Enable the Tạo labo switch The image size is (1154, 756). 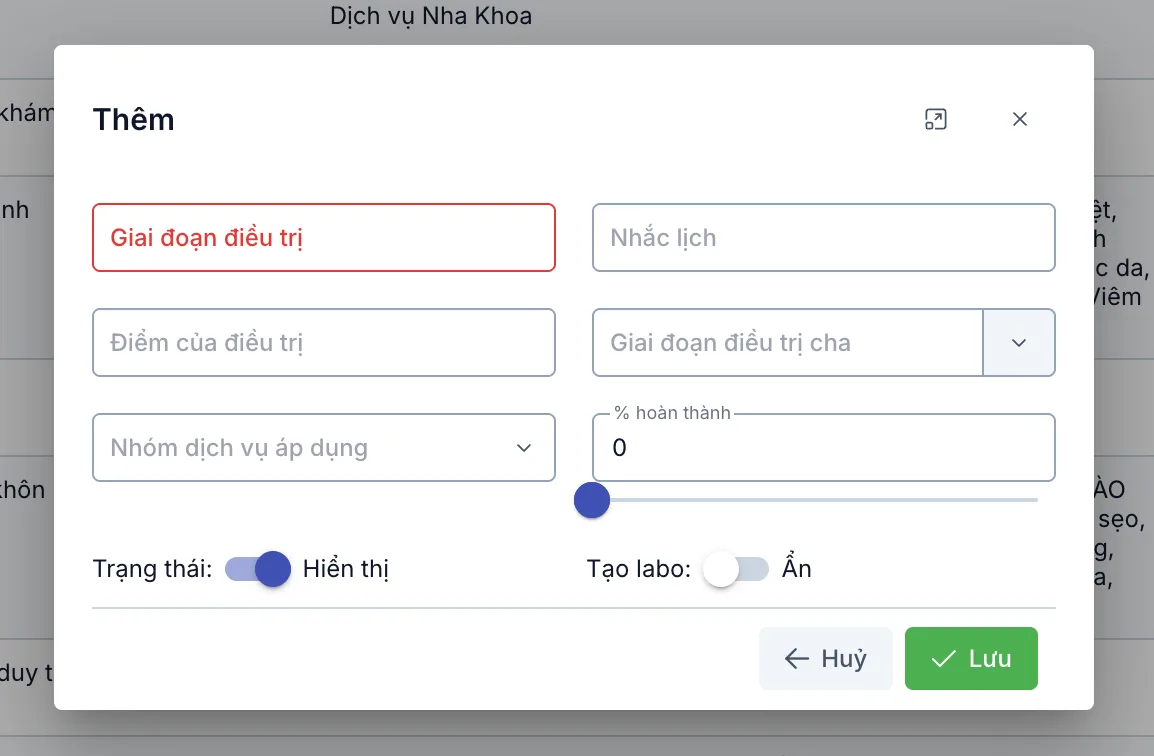(735, 569)
